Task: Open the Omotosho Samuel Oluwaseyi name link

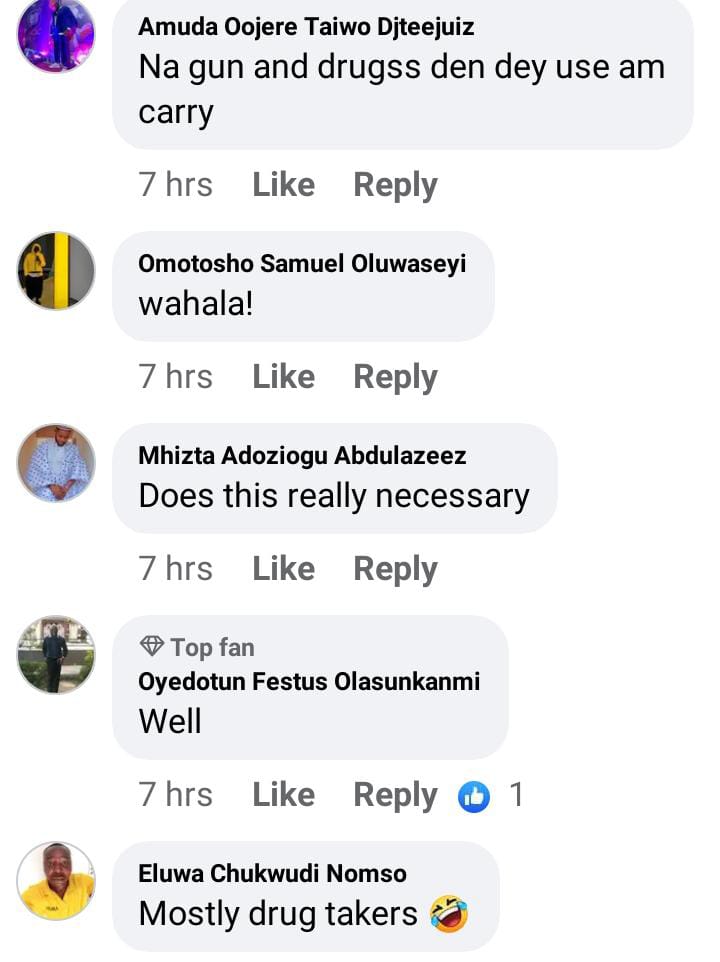Action: [302, 264]
